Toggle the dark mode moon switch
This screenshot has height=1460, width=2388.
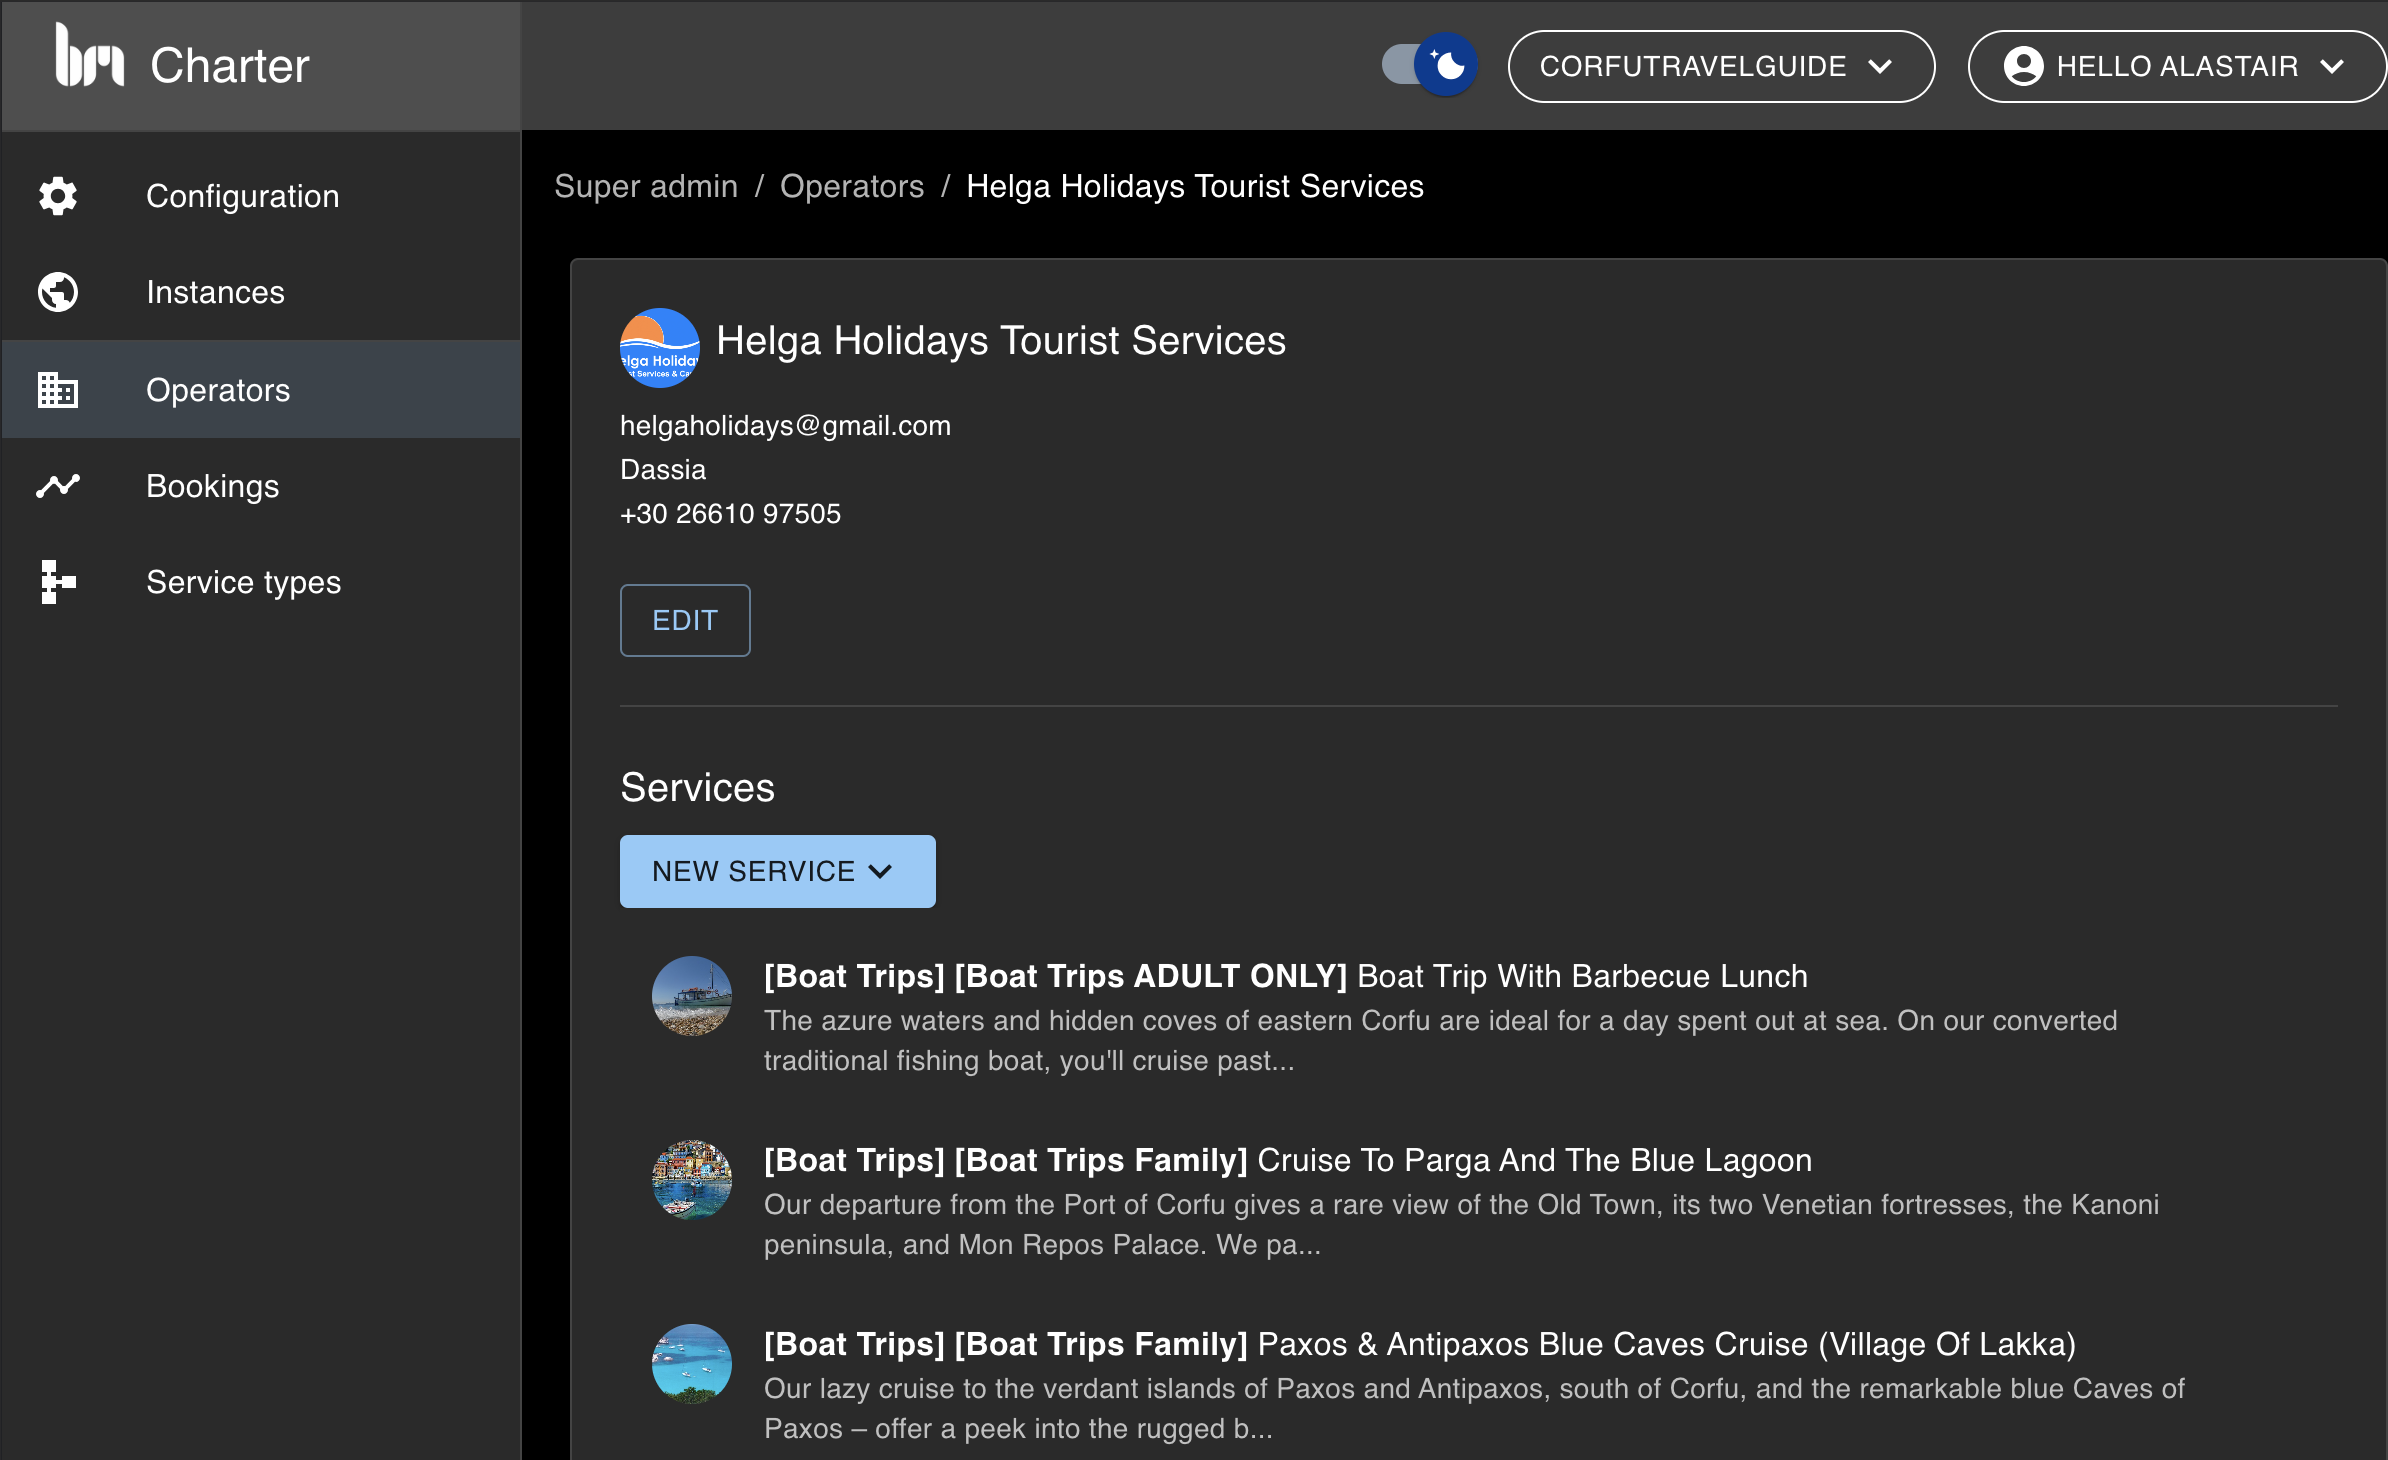[1430, 65]
